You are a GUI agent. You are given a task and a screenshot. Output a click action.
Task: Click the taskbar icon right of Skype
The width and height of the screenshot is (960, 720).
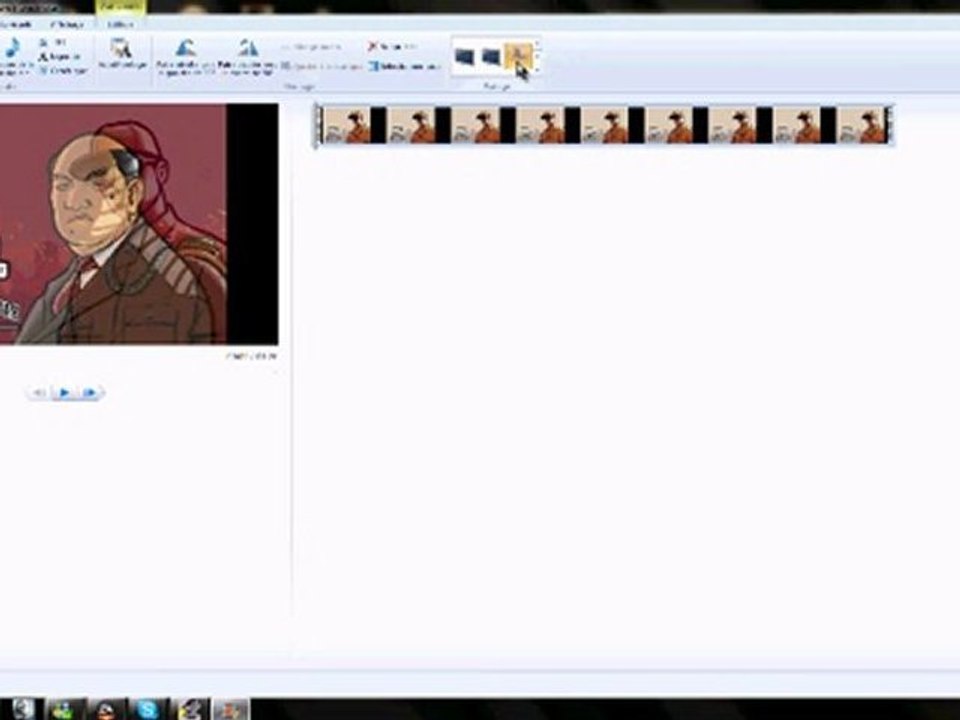pos(190,709)
